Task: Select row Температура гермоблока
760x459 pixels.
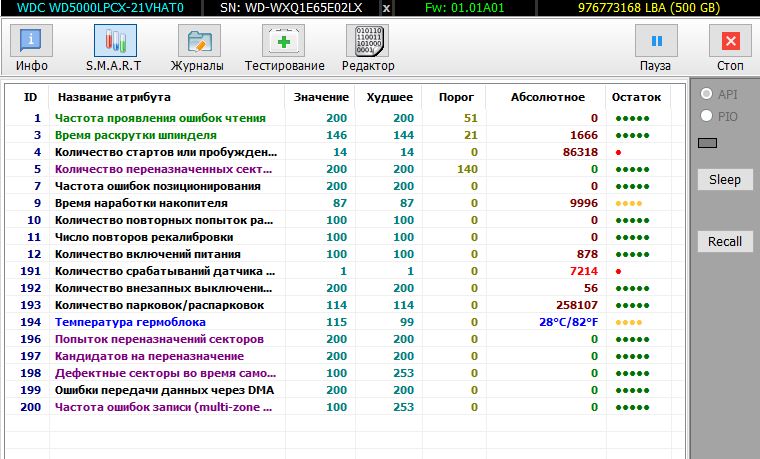Action: [345, 322]
